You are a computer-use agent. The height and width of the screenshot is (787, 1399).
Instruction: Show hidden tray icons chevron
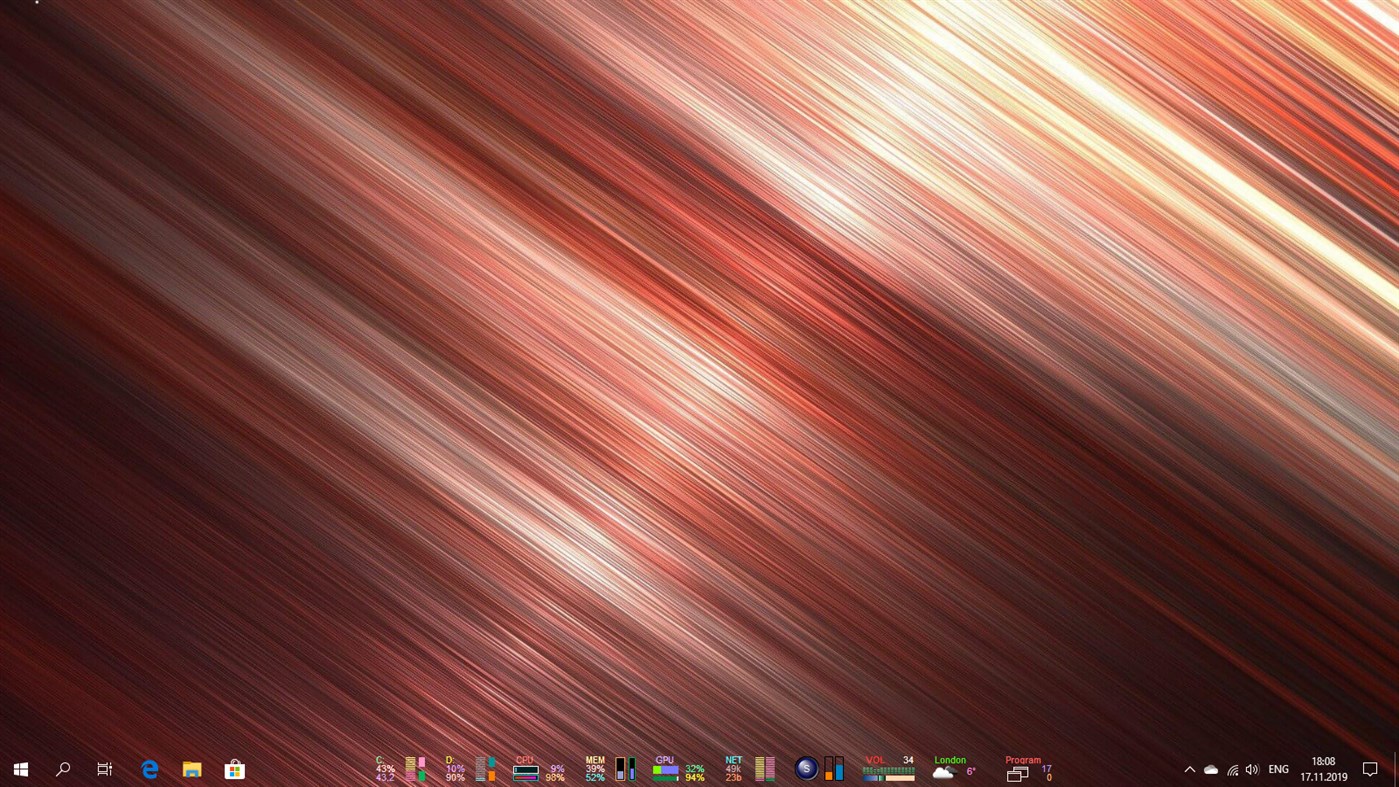(x=1189, y=770)
